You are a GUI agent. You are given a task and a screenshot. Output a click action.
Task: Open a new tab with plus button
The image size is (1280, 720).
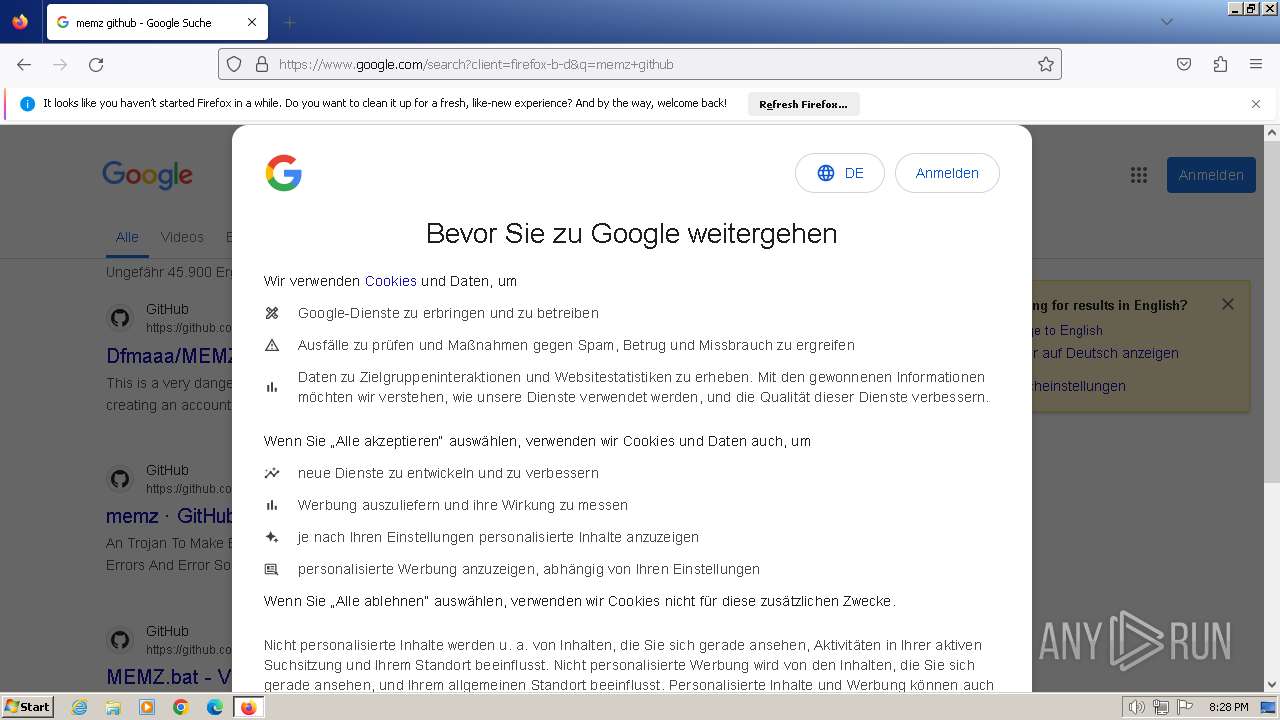tap(289, 22)
